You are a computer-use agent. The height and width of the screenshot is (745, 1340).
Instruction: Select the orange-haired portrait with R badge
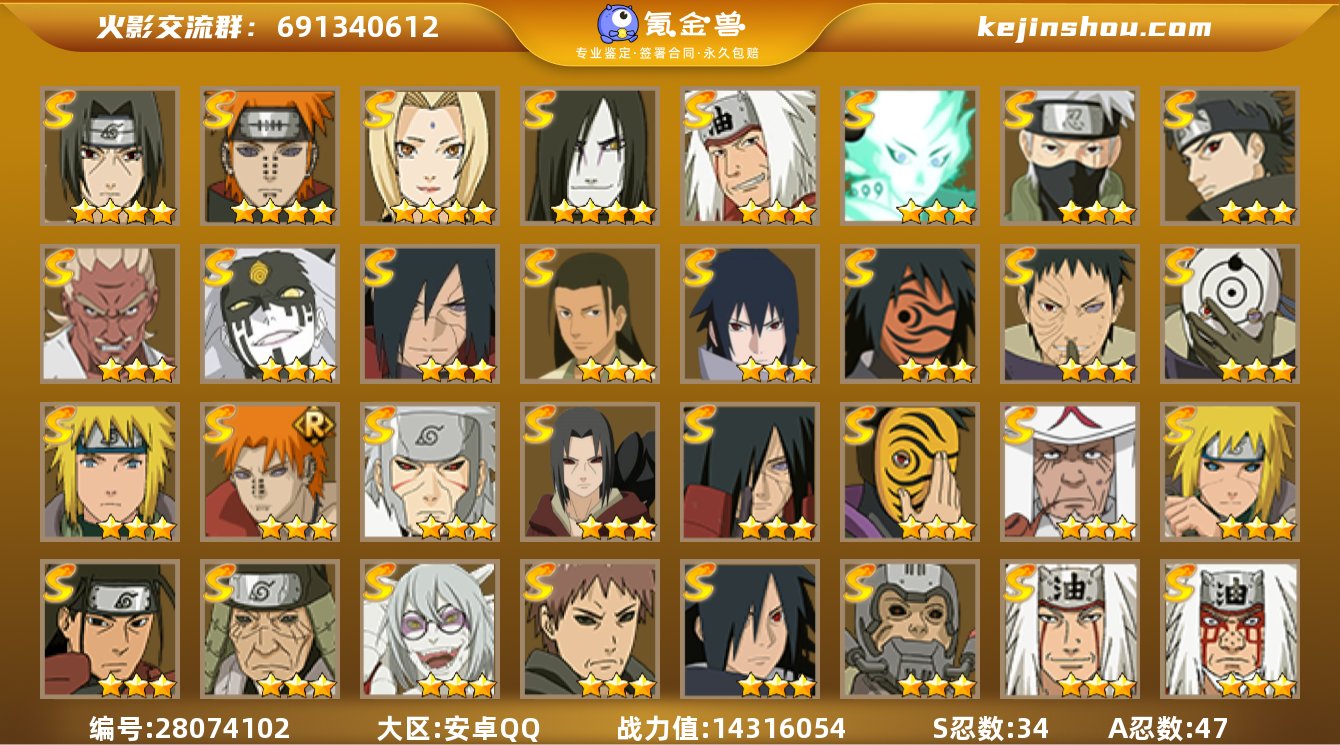pos(270,472)
